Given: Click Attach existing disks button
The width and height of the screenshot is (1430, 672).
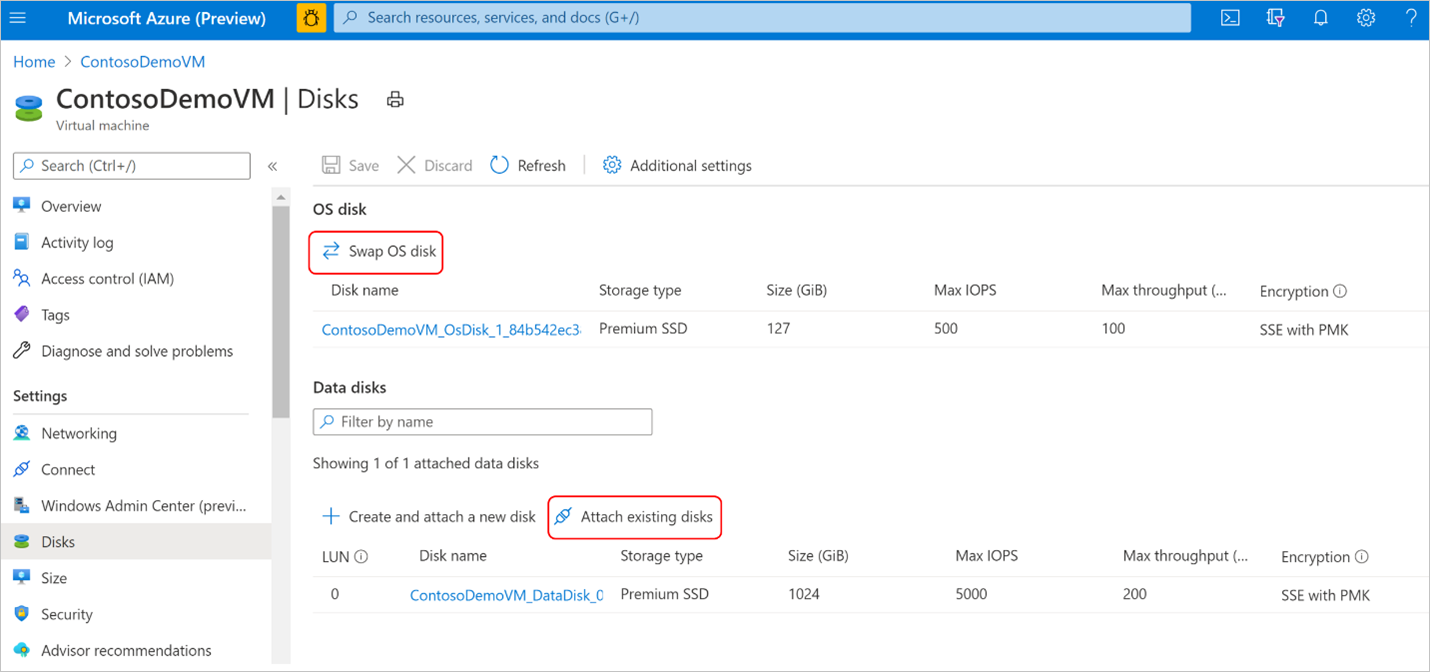Looking at the screenshot, I should click(x=635, y=517).
